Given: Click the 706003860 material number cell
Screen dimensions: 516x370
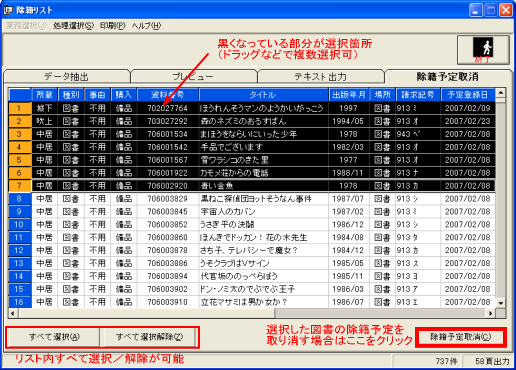Looking at the screenshot, I should (x=168, y=237).
